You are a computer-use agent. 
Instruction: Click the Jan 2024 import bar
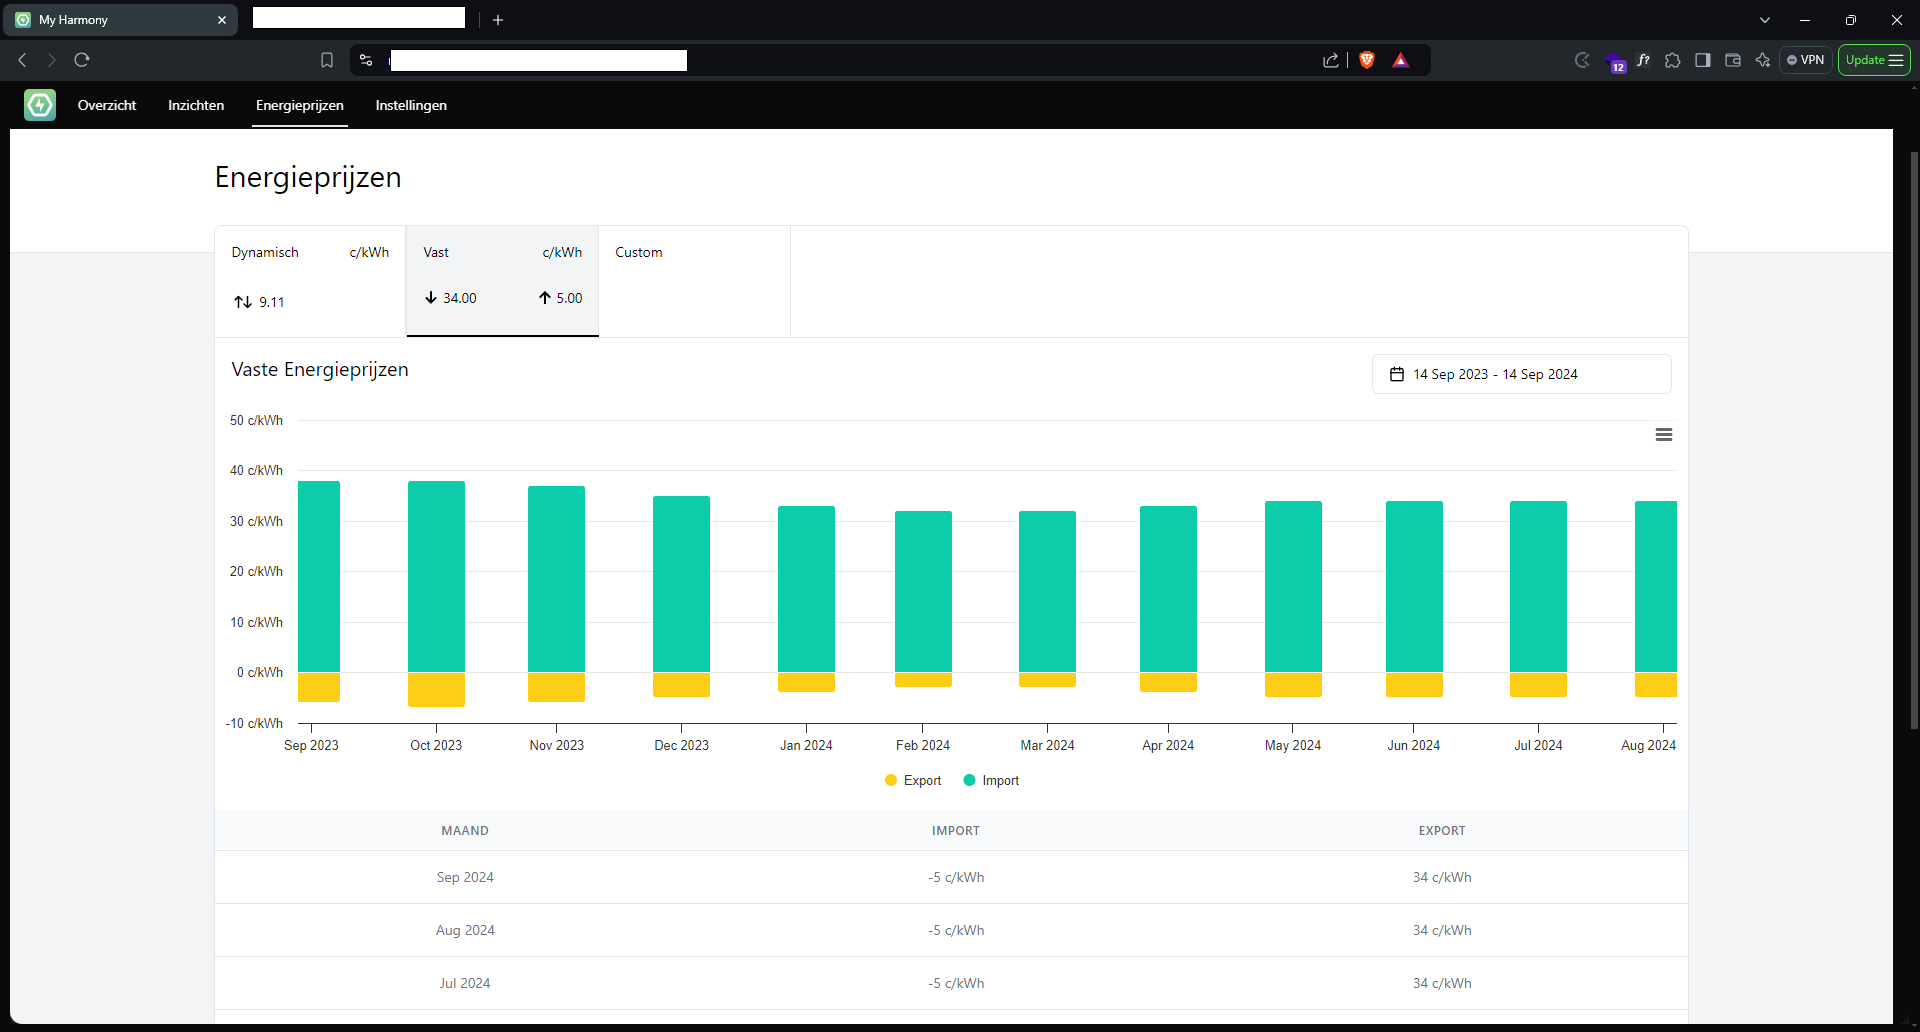pyautogui.click(x=806, y=589)
